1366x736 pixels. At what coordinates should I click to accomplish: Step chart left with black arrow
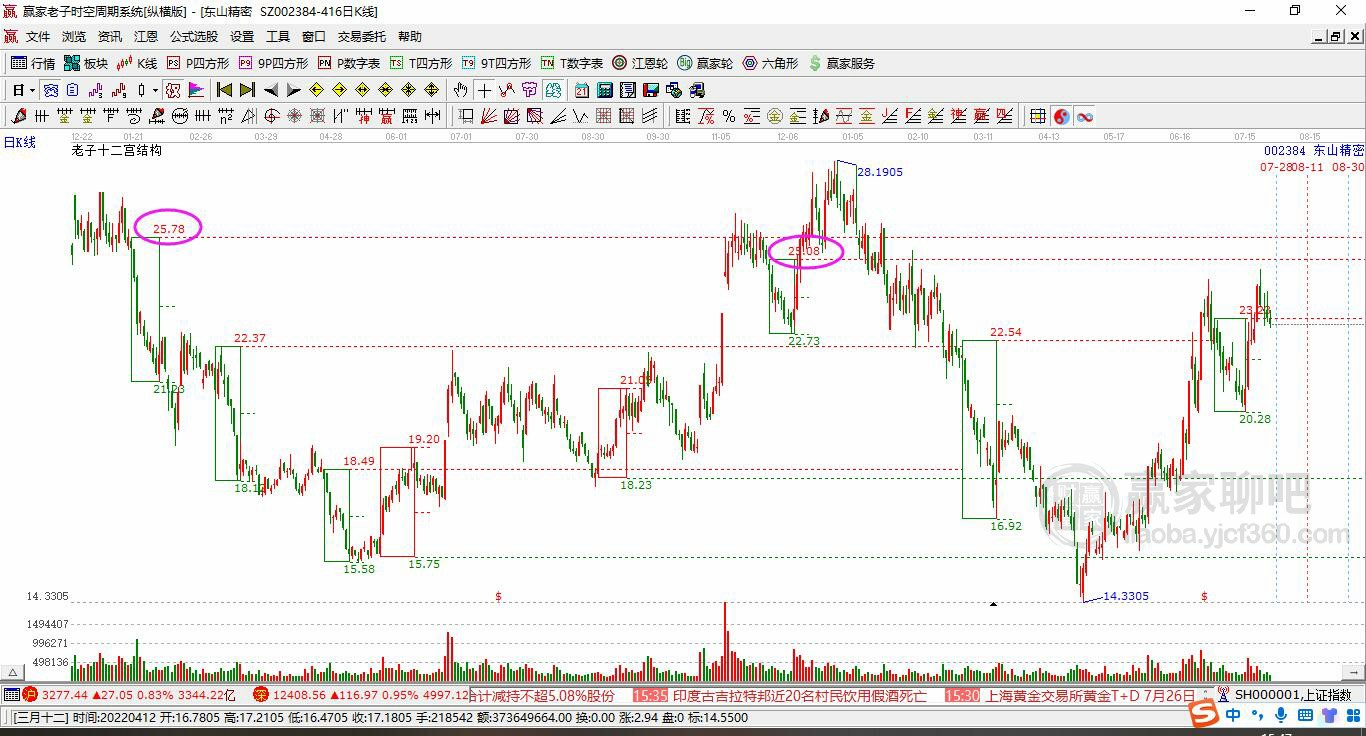point(271,90)
